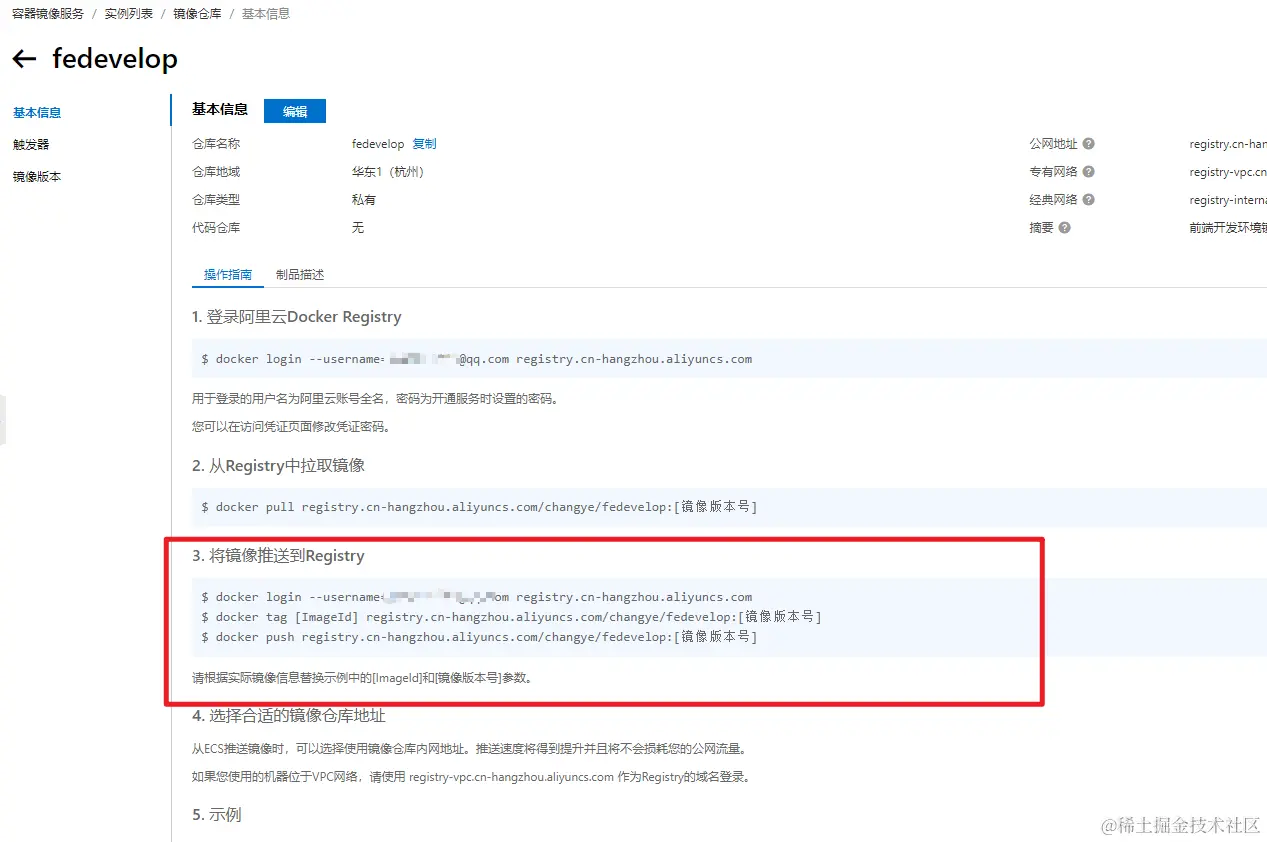Open 镜像仓库 breadcrumb
Image resolution: width=1267 pixels, height=842 pixels.
point(197,14)
